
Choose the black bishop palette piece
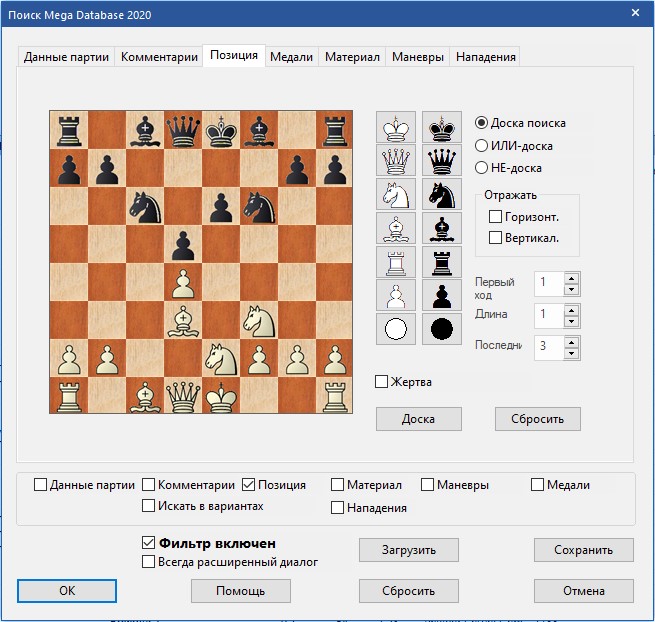(441, 229)
